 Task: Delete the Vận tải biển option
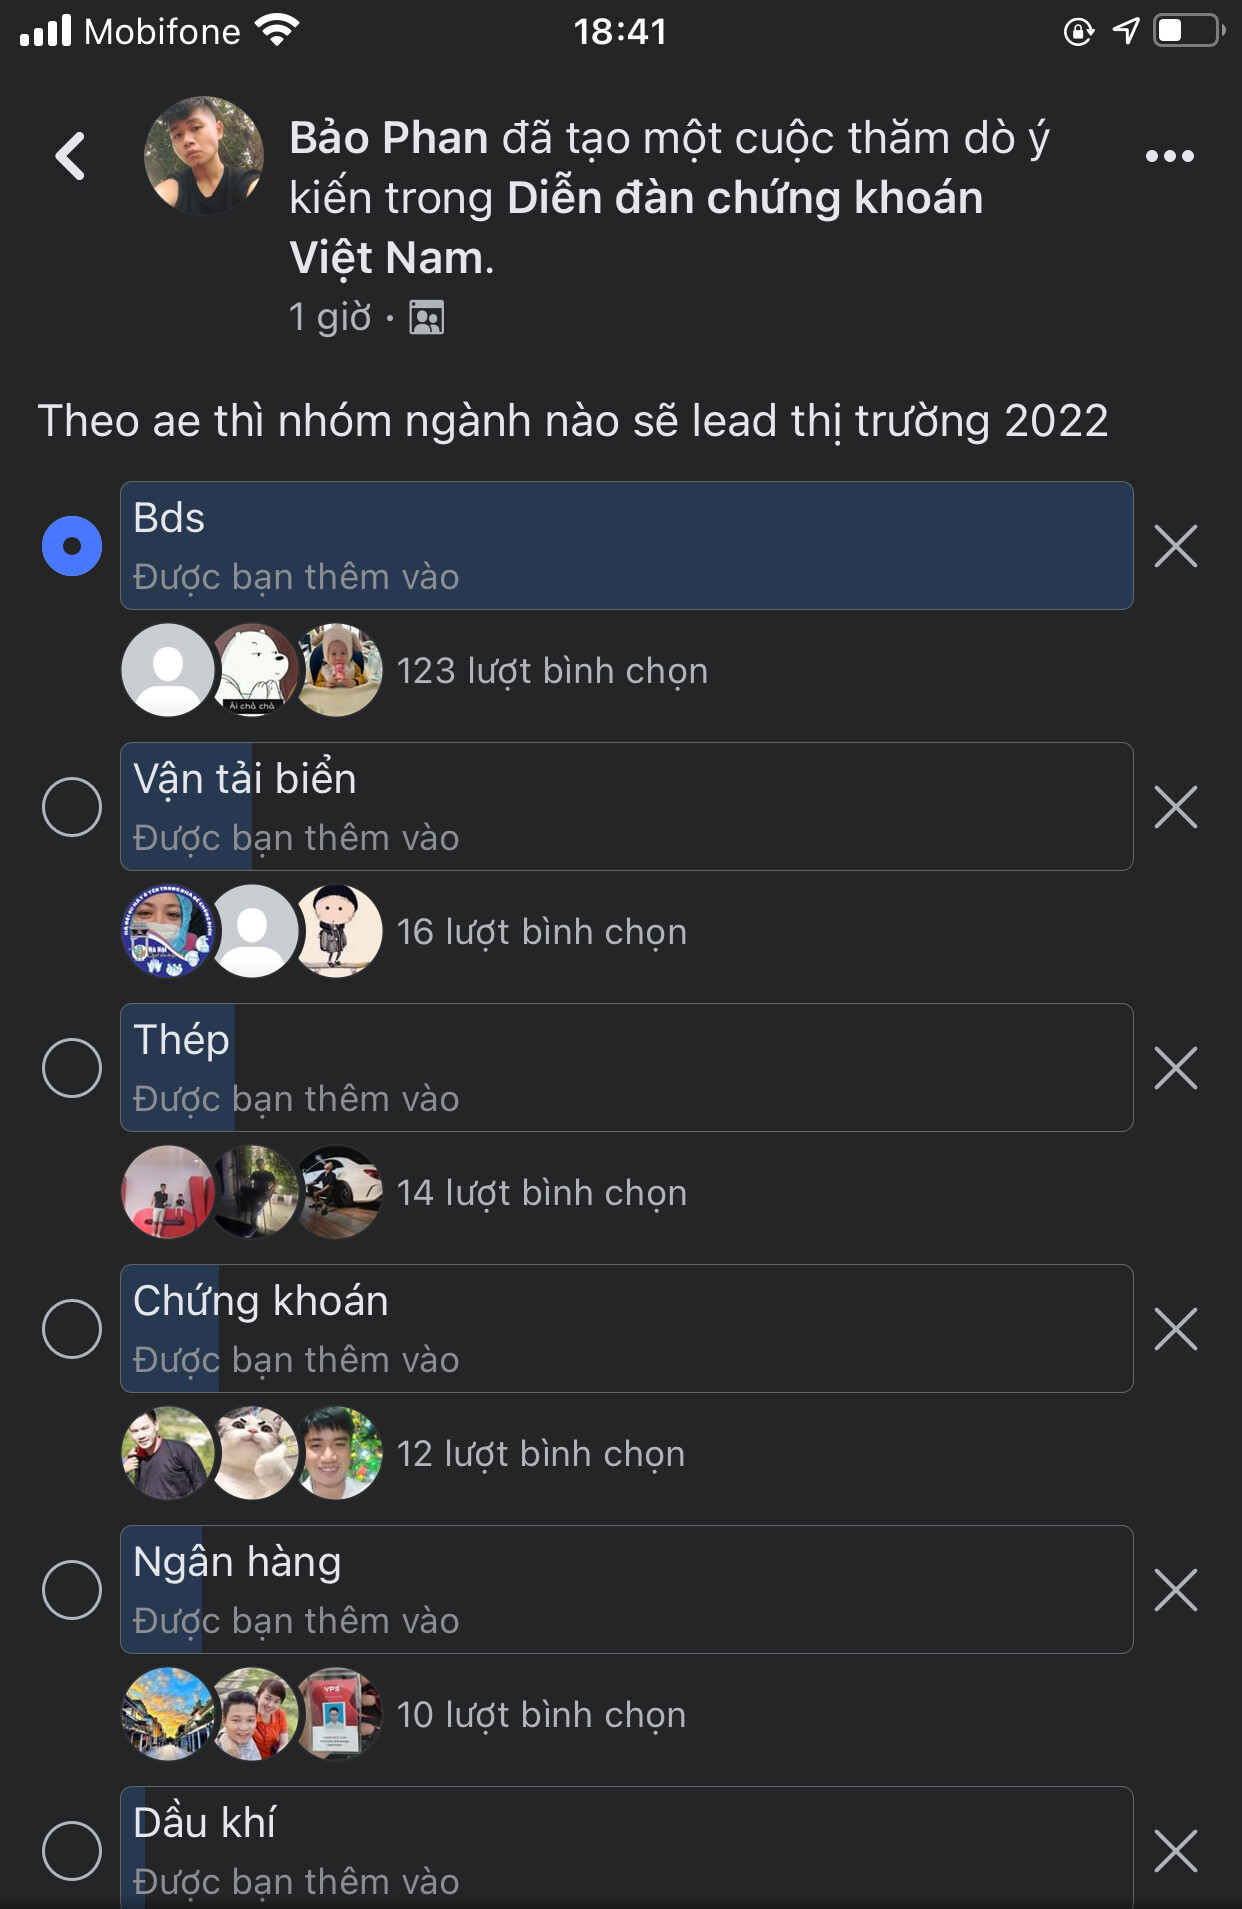pyautogui.click(x=1175, y=807)
